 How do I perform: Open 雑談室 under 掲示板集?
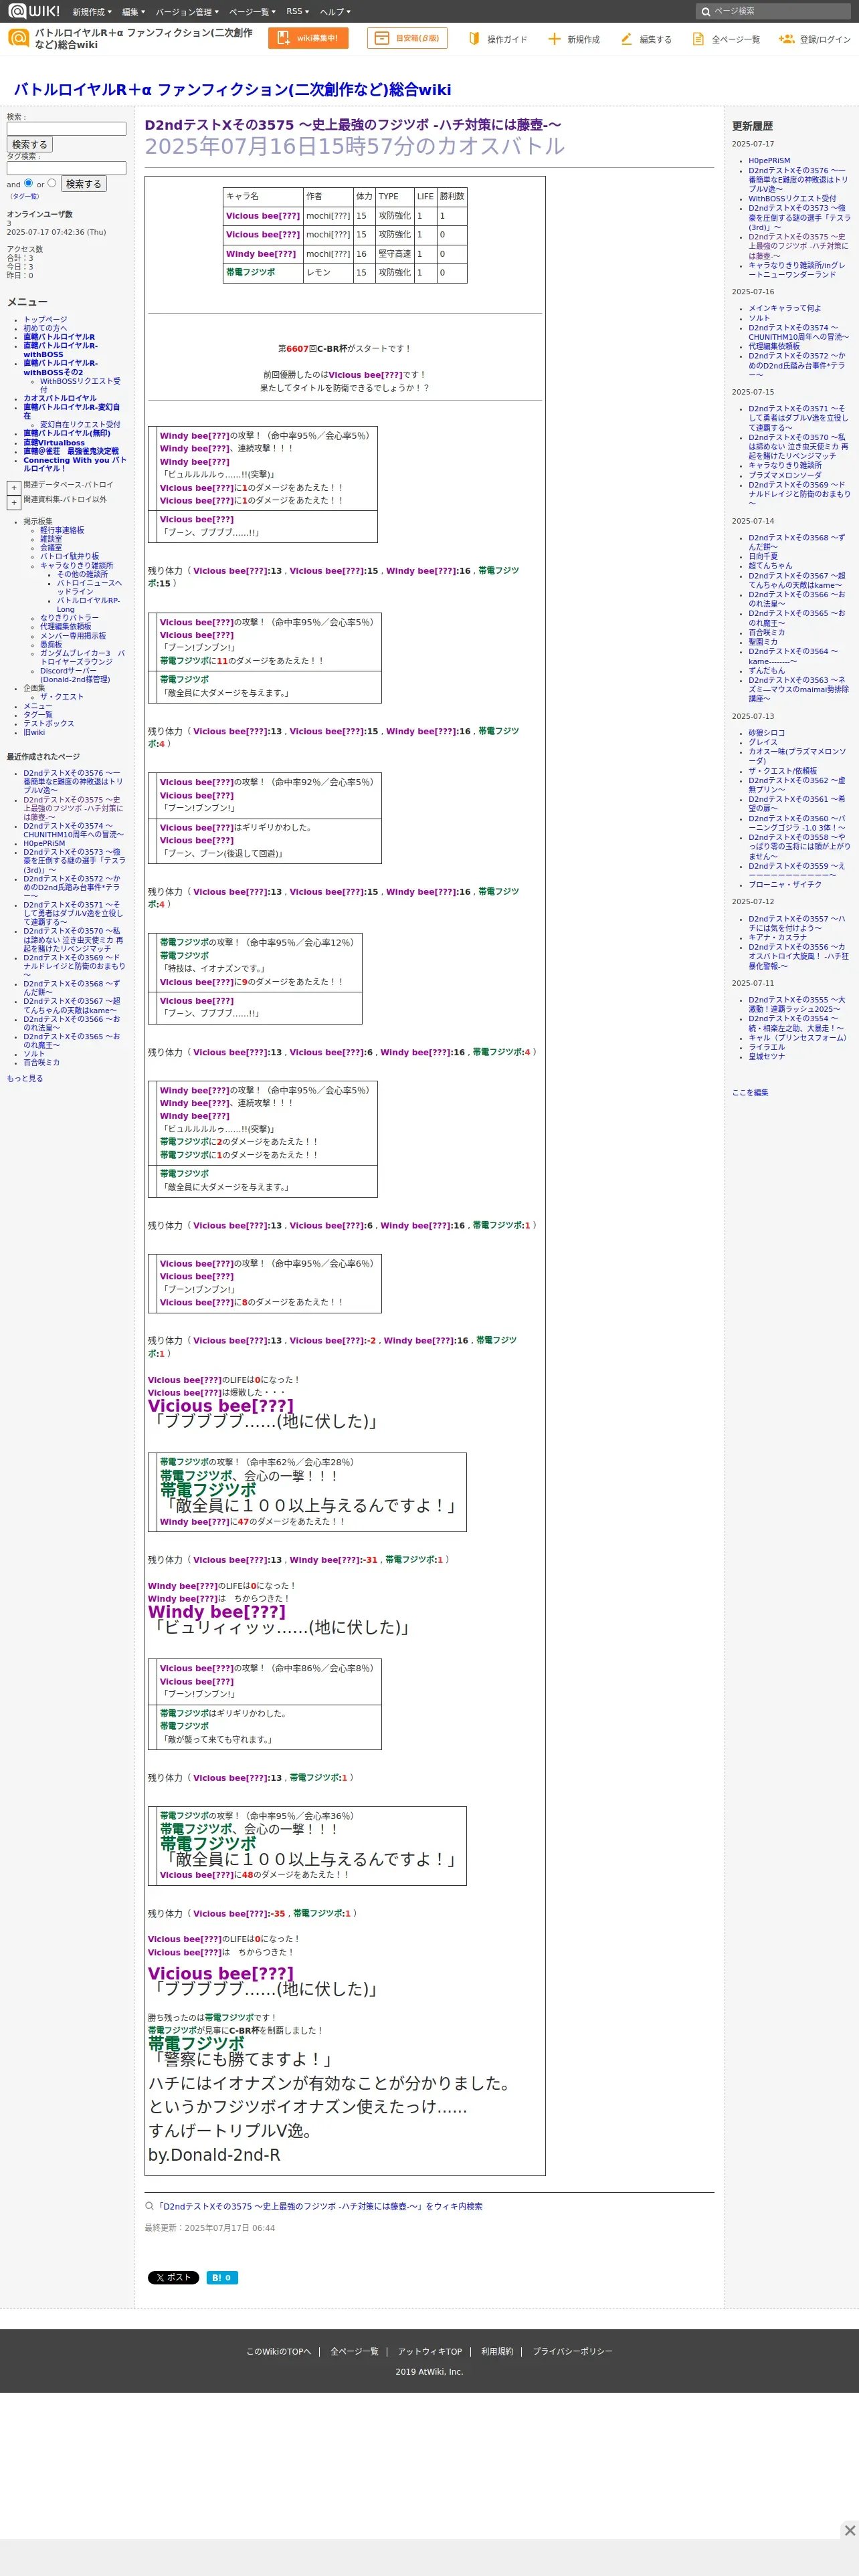click(x=51, y=539)
